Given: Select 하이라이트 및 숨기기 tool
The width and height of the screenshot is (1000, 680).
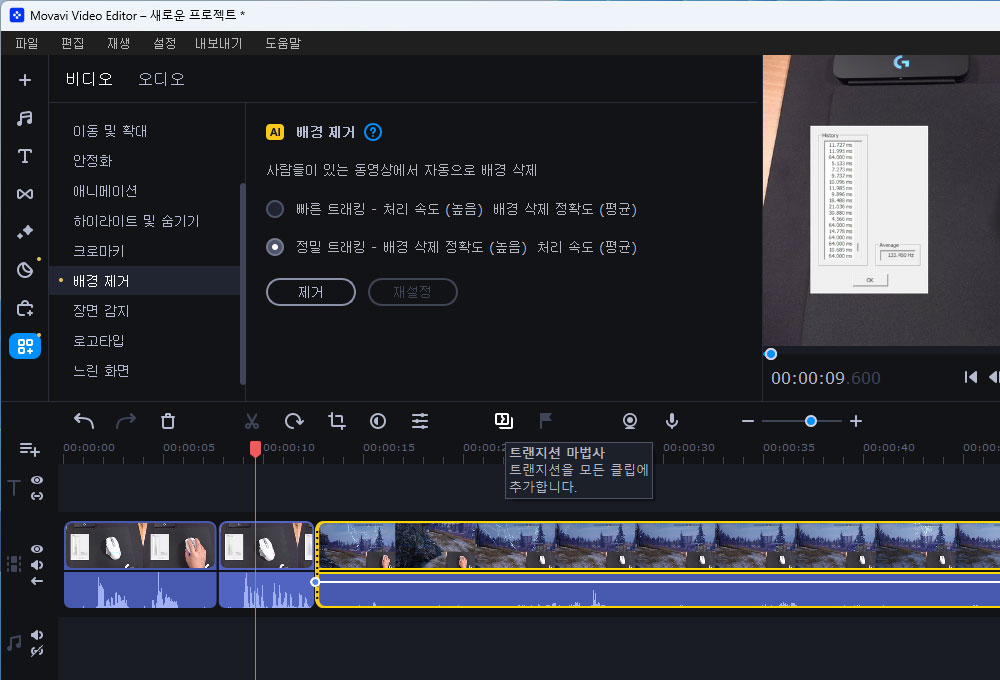Looking at the screenshot, I should pos(144,221).
